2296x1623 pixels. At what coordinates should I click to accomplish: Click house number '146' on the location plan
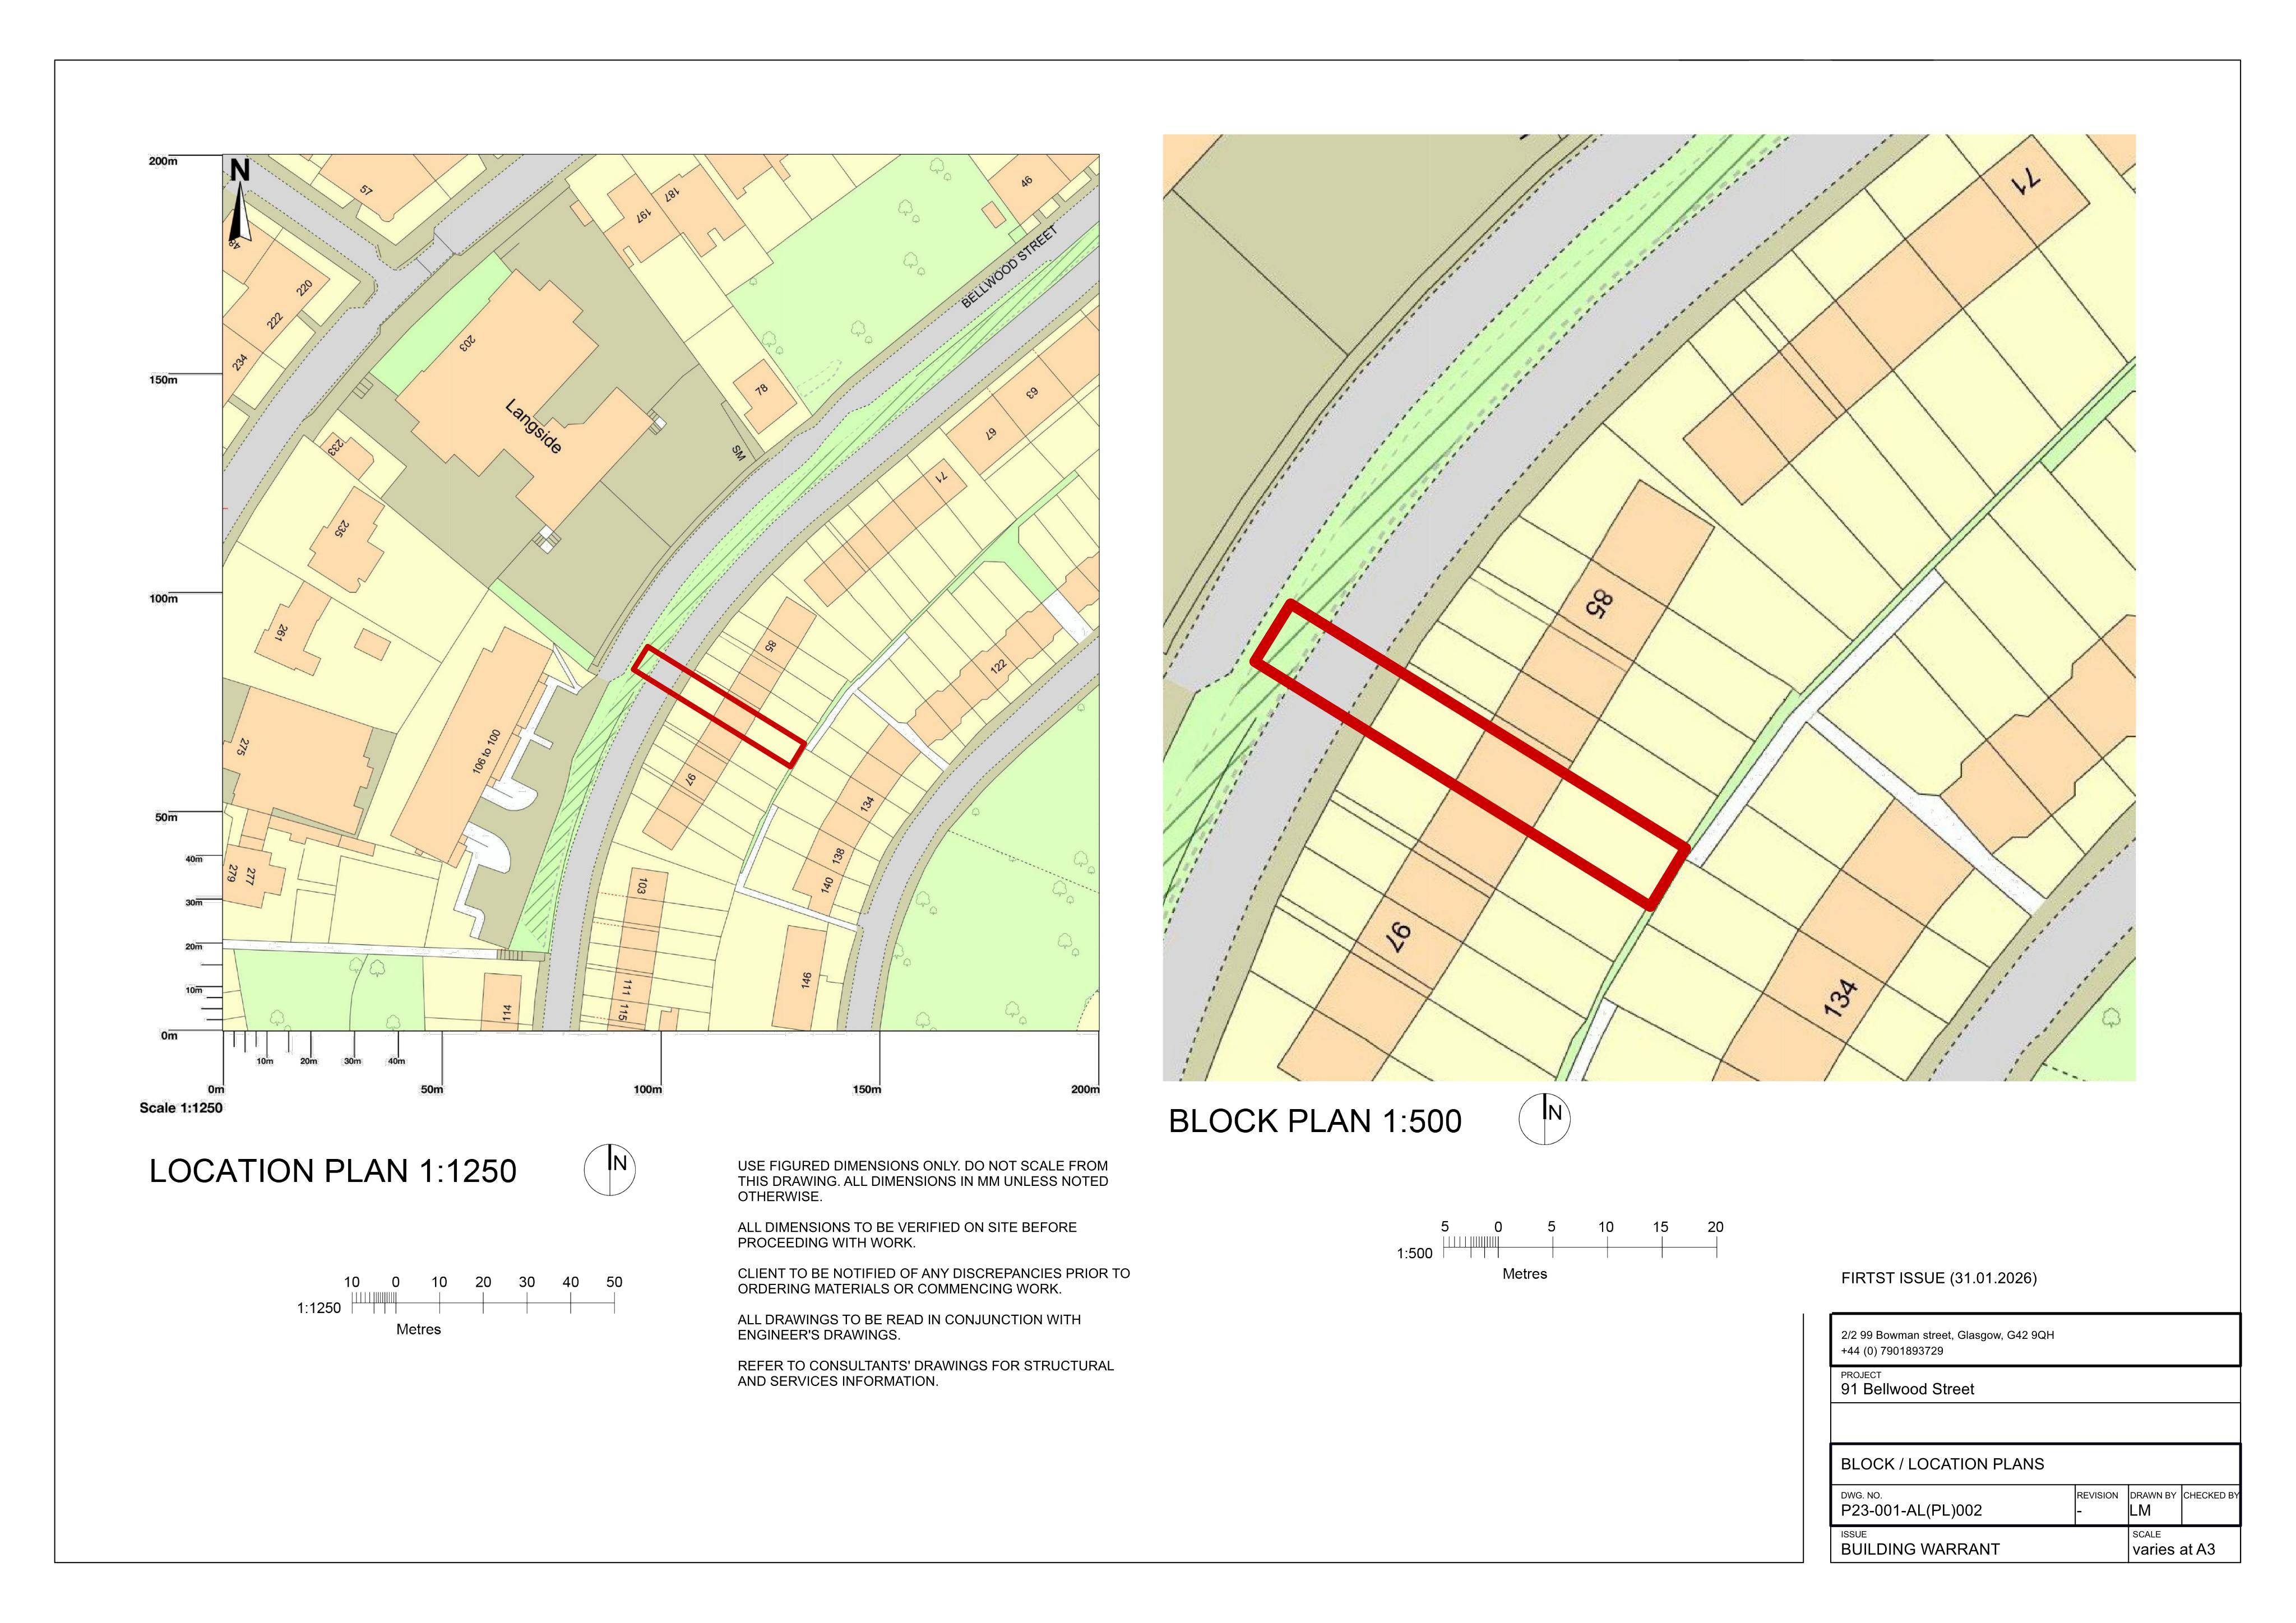[806, 980]
